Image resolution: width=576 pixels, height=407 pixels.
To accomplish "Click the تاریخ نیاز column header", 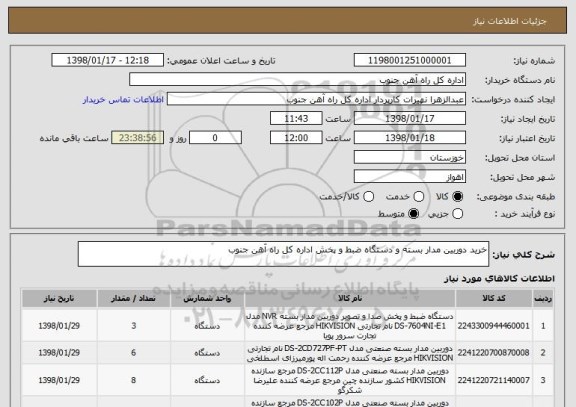I will [x=59, y=299].
